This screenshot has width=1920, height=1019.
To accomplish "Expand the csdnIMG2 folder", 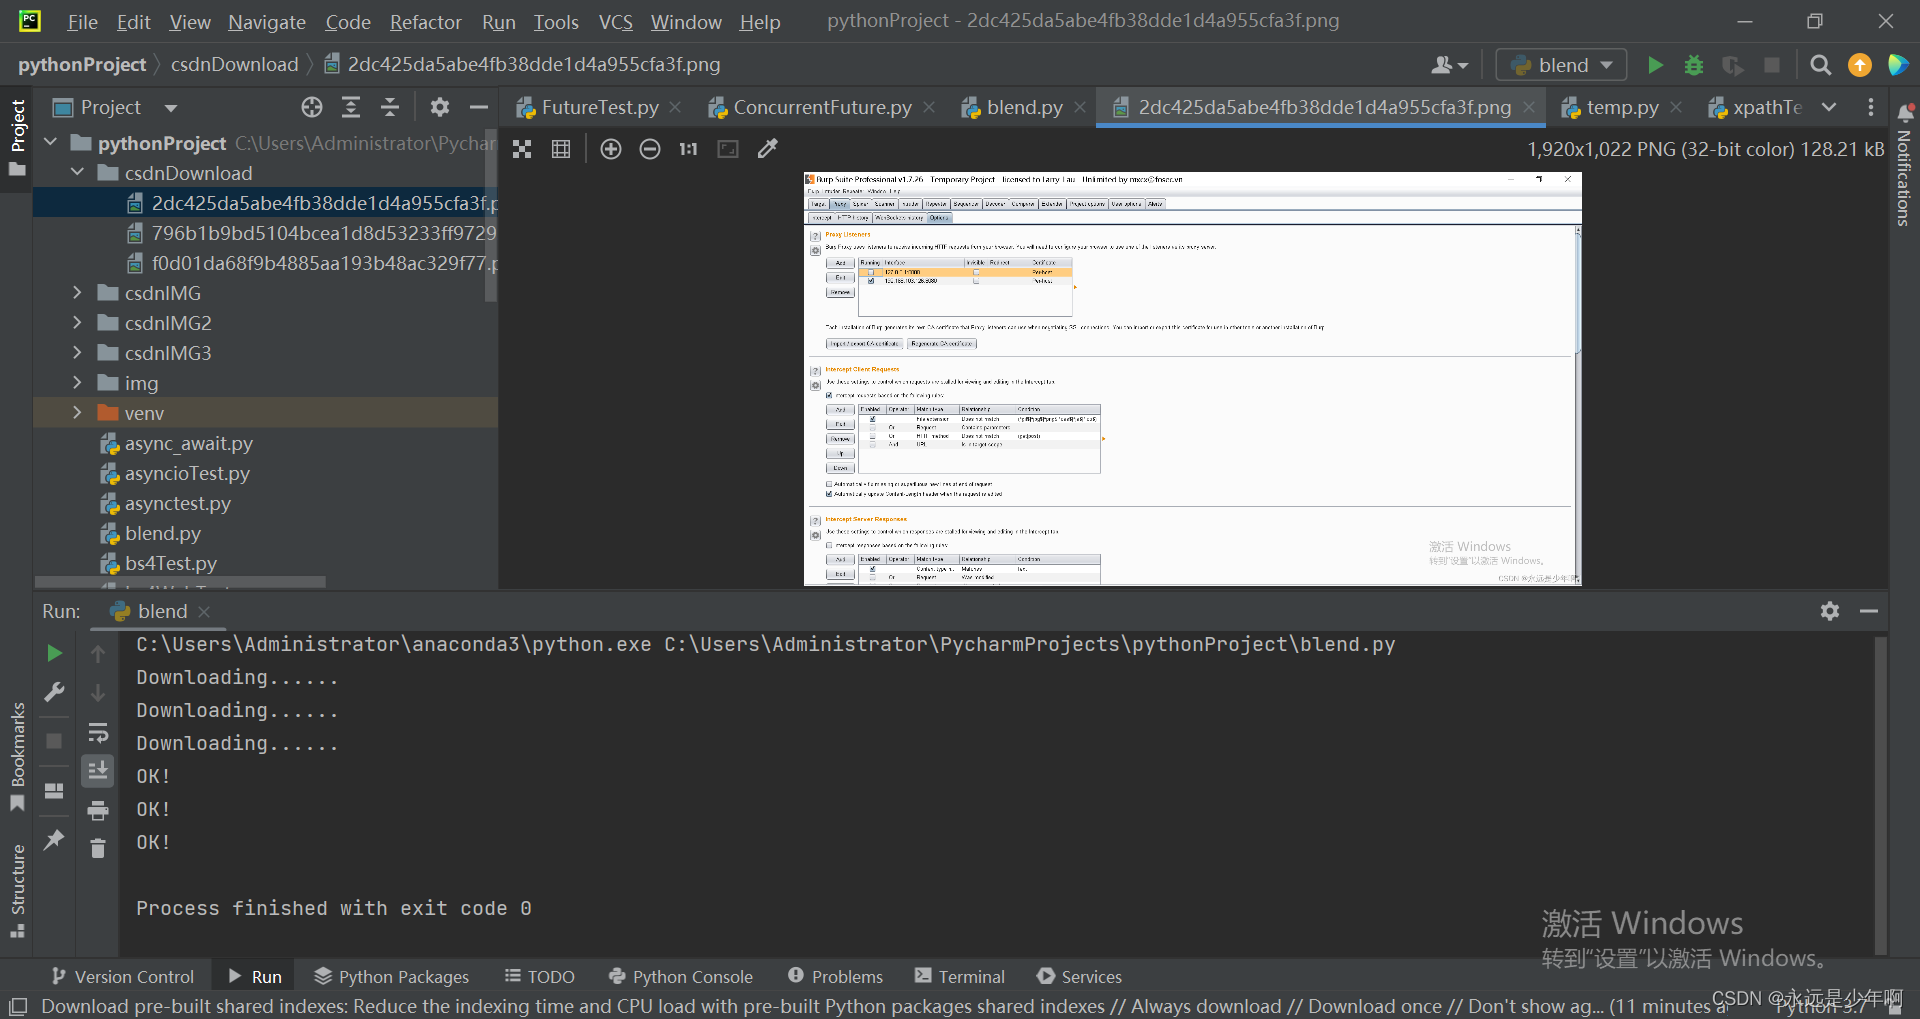I will point(77,323).
